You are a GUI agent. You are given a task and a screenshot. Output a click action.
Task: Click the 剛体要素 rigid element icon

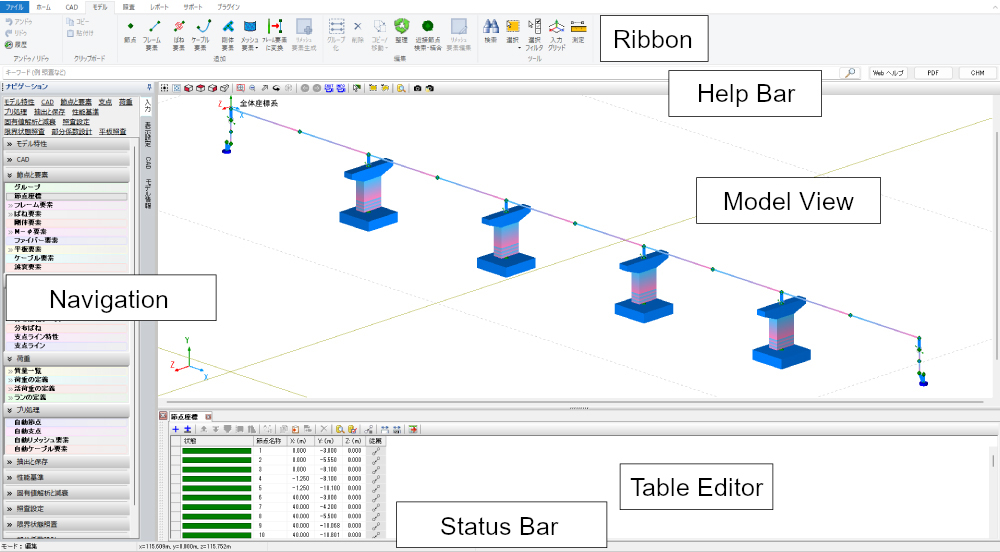click(228, 29)
